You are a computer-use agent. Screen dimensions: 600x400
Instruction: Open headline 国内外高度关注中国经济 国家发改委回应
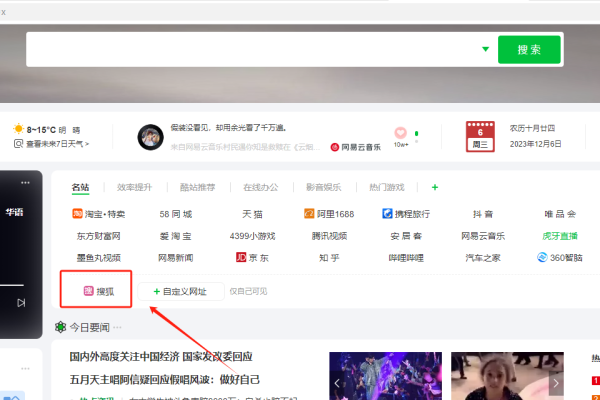(161, 357)
